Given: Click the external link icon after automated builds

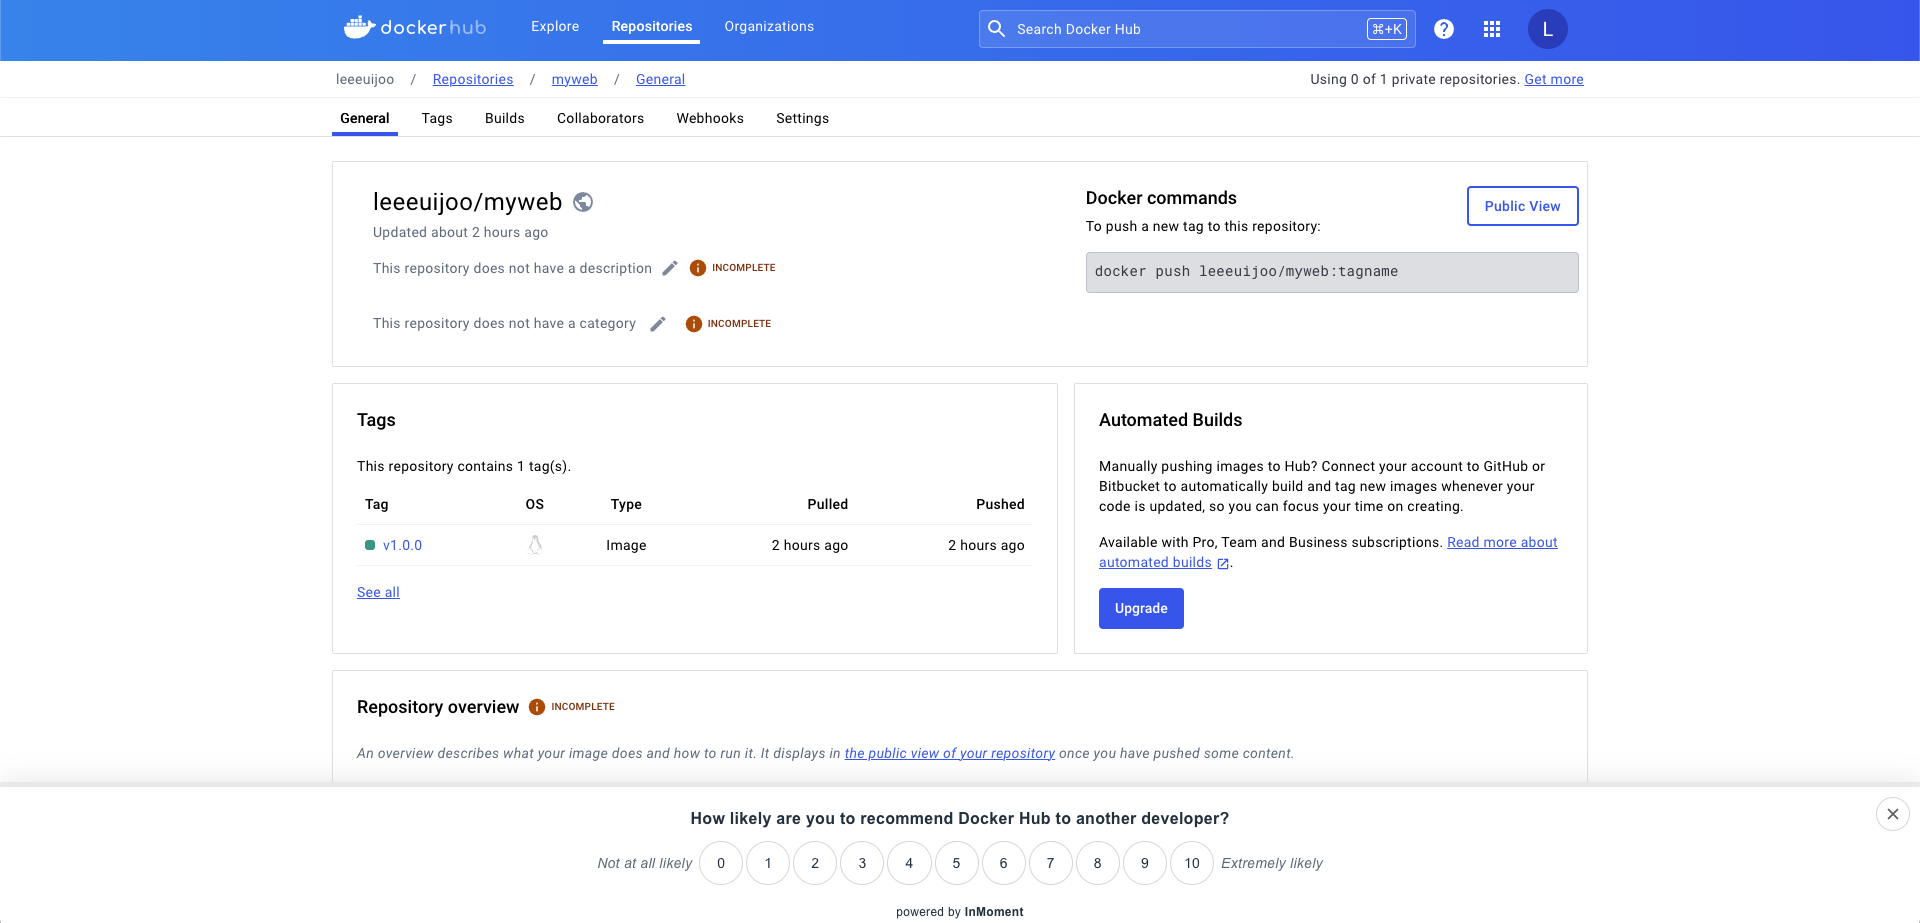Looking at the screenshot, I should 1222,564.
